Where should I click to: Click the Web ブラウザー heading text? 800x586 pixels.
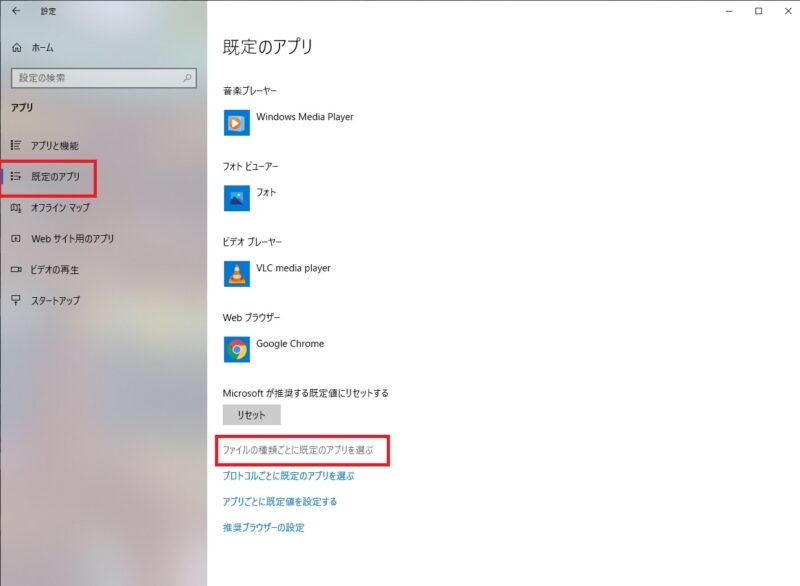251,317
